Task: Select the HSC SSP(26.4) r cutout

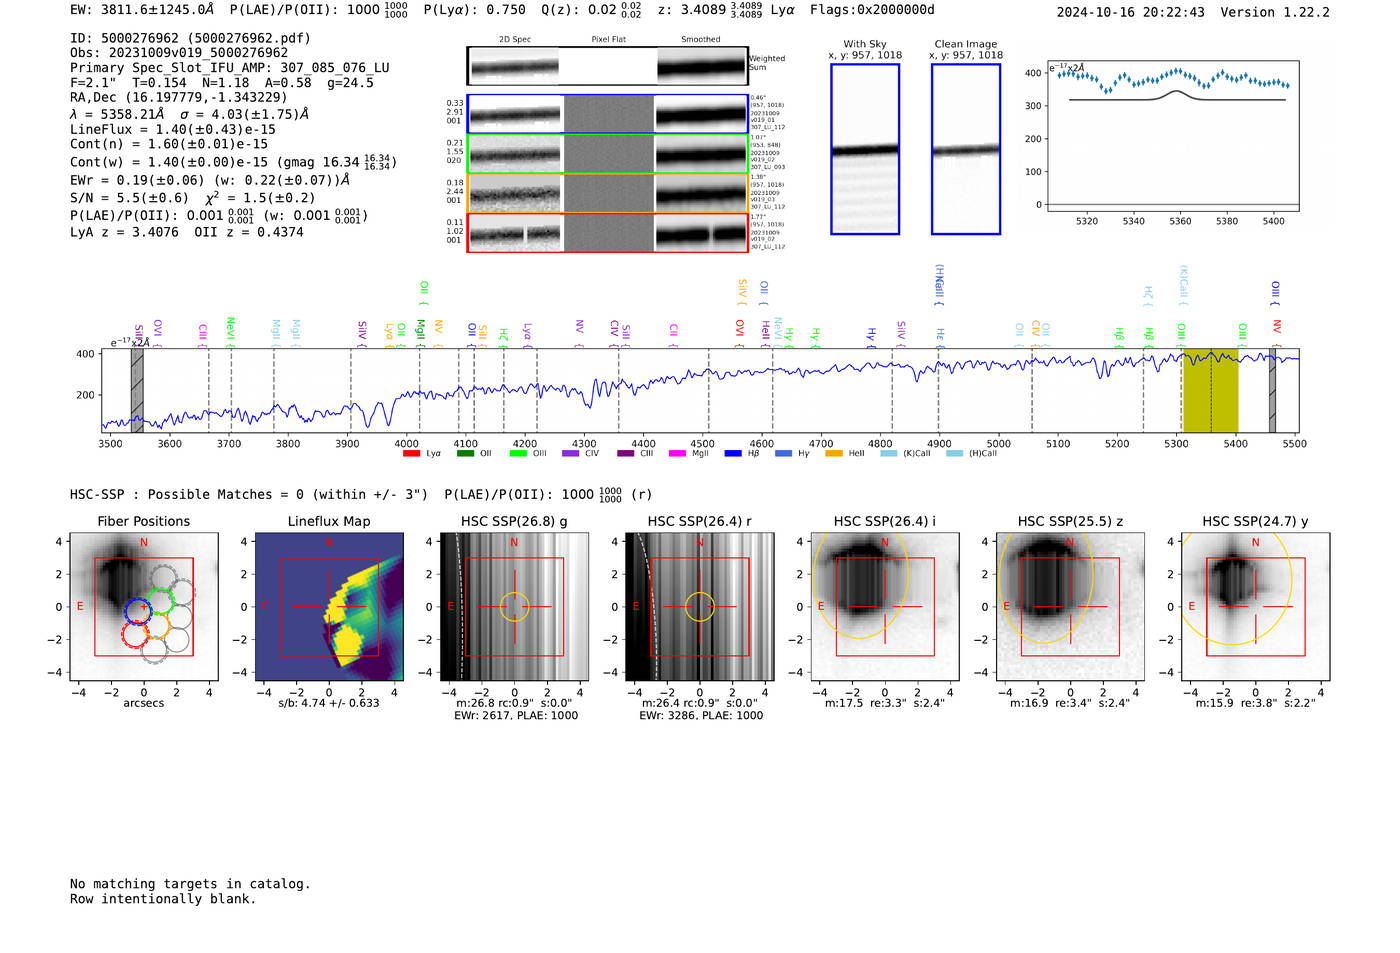Action: [700, 607]
